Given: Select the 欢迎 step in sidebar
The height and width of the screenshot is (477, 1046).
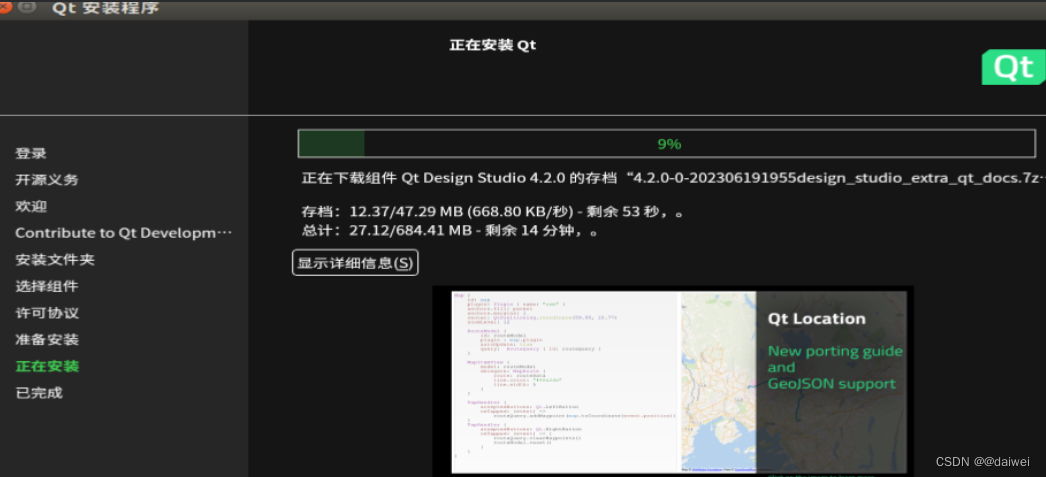Looking at the screenshot, I should click(x=31, y=207).
